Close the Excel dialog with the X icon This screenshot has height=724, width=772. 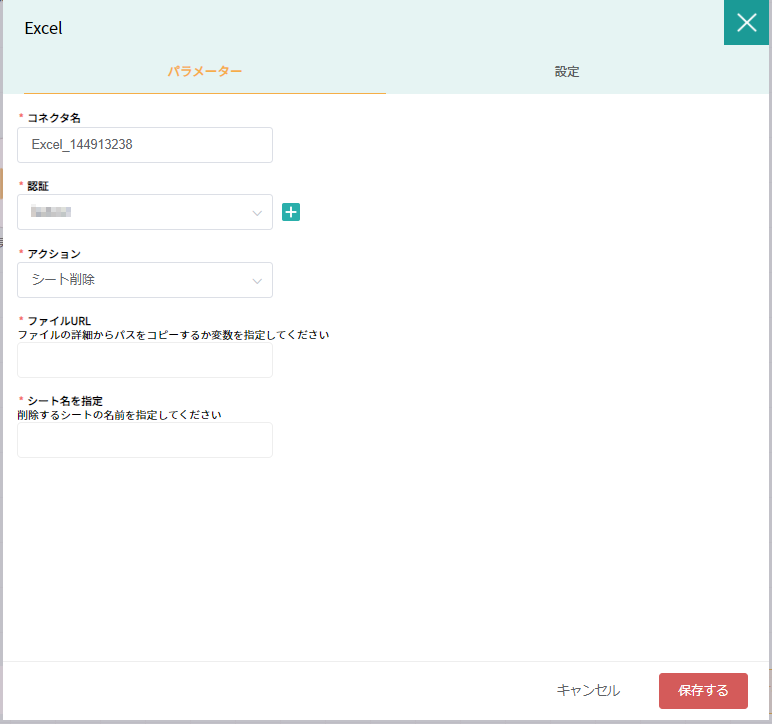coord(746,23)
